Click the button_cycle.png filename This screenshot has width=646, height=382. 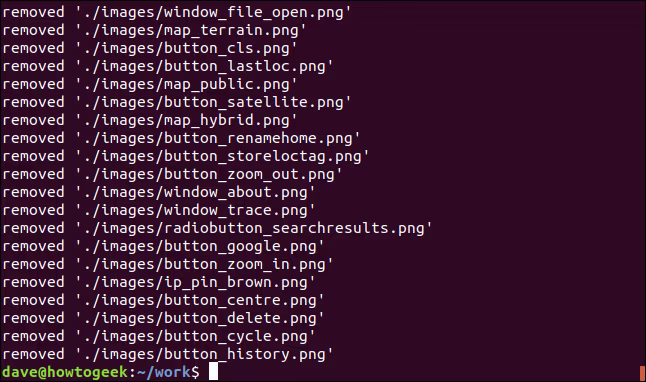pos(236,336)
